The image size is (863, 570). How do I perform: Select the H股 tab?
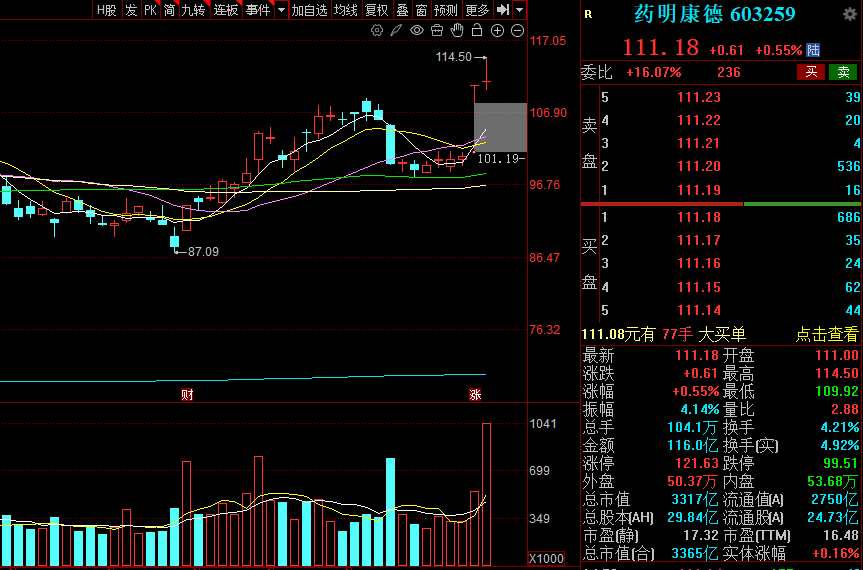107,10
